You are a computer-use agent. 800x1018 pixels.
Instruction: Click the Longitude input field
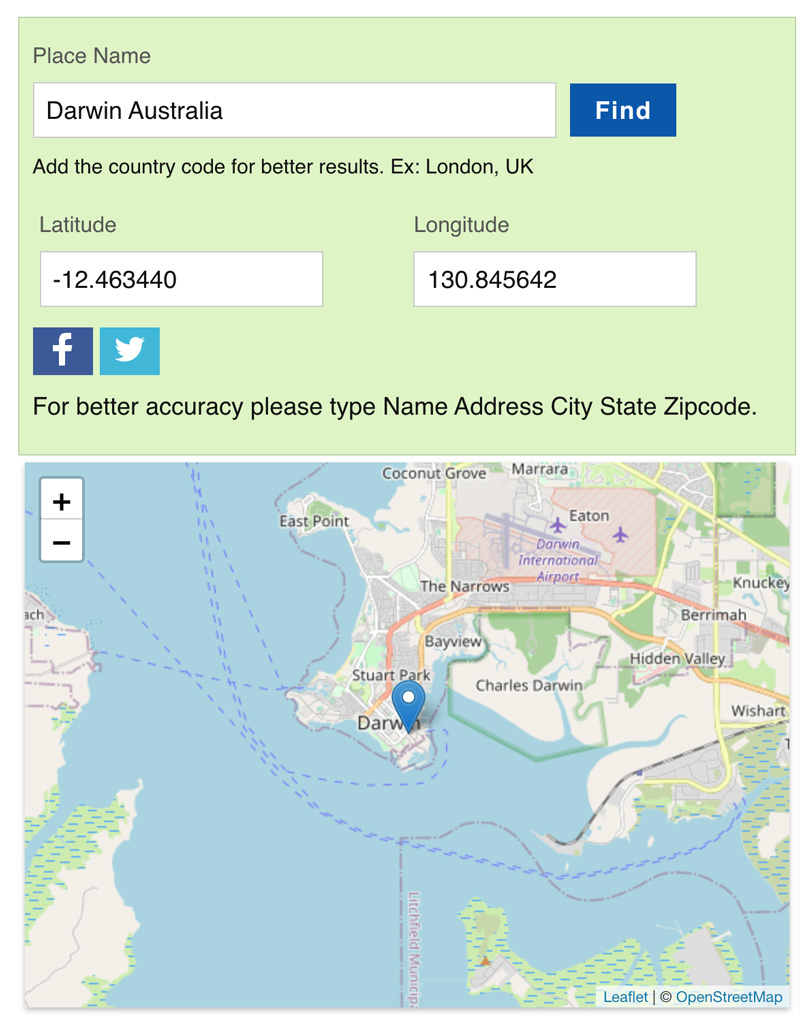555,279
